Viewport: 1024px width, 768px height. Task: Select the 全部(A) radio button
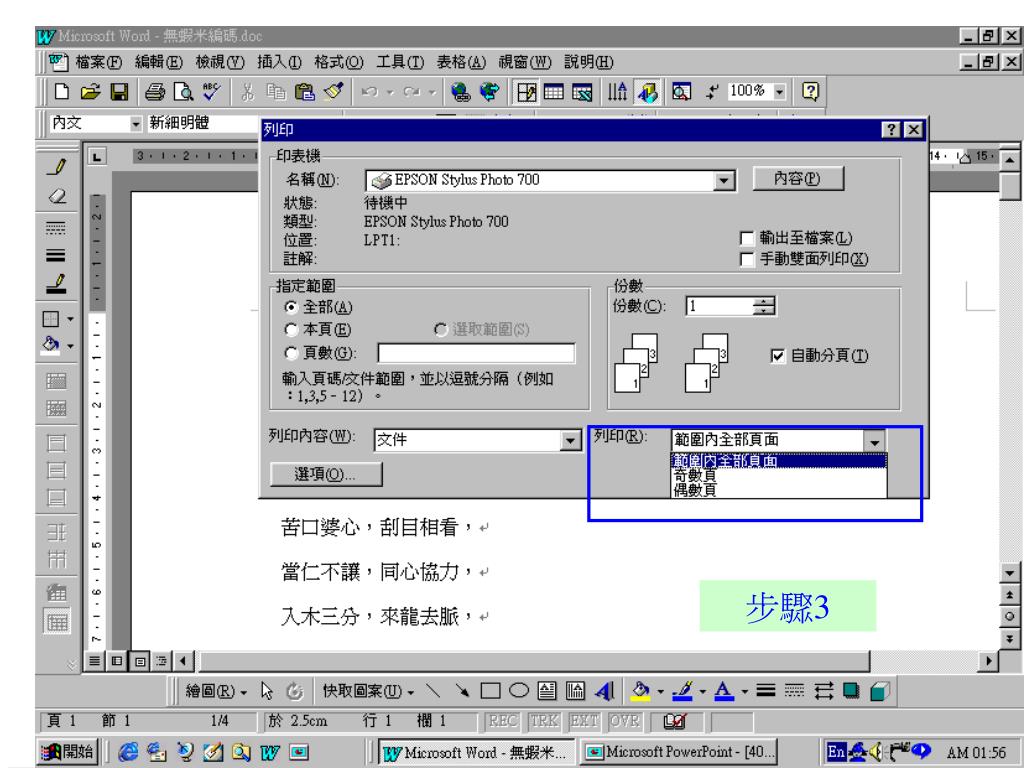[291, 307]
